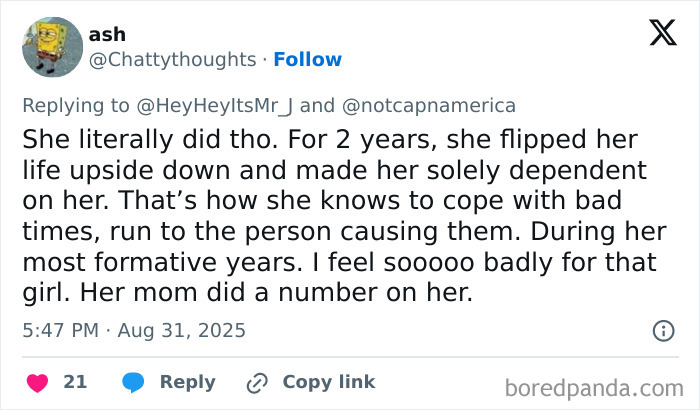Open the info icon beside the timestamp
Image resolution: width=700 pixels, height=410 pixels.
point(662,330)
